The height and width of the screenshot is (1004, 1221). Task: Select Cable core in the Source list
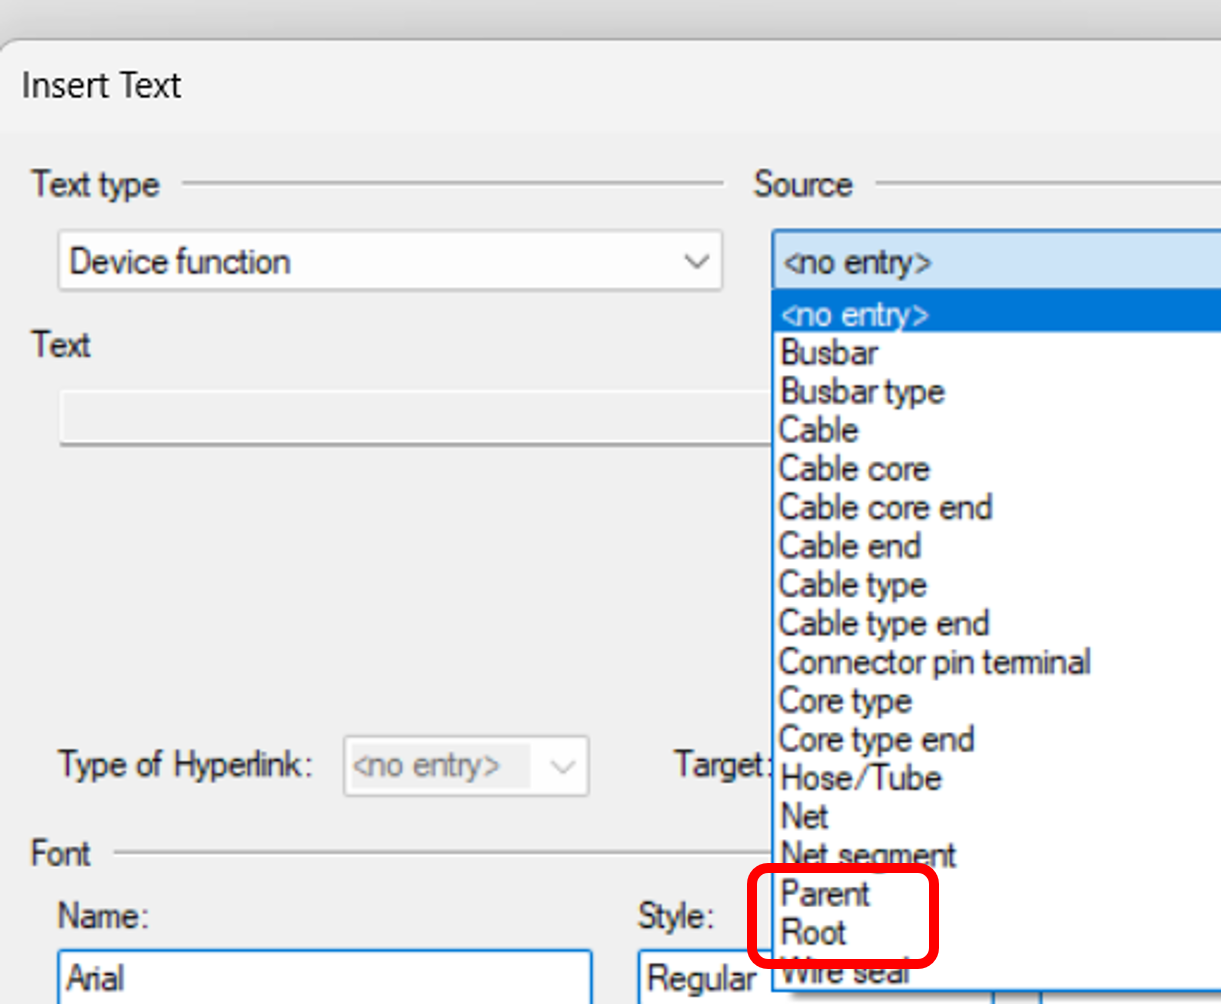(996, 469)
